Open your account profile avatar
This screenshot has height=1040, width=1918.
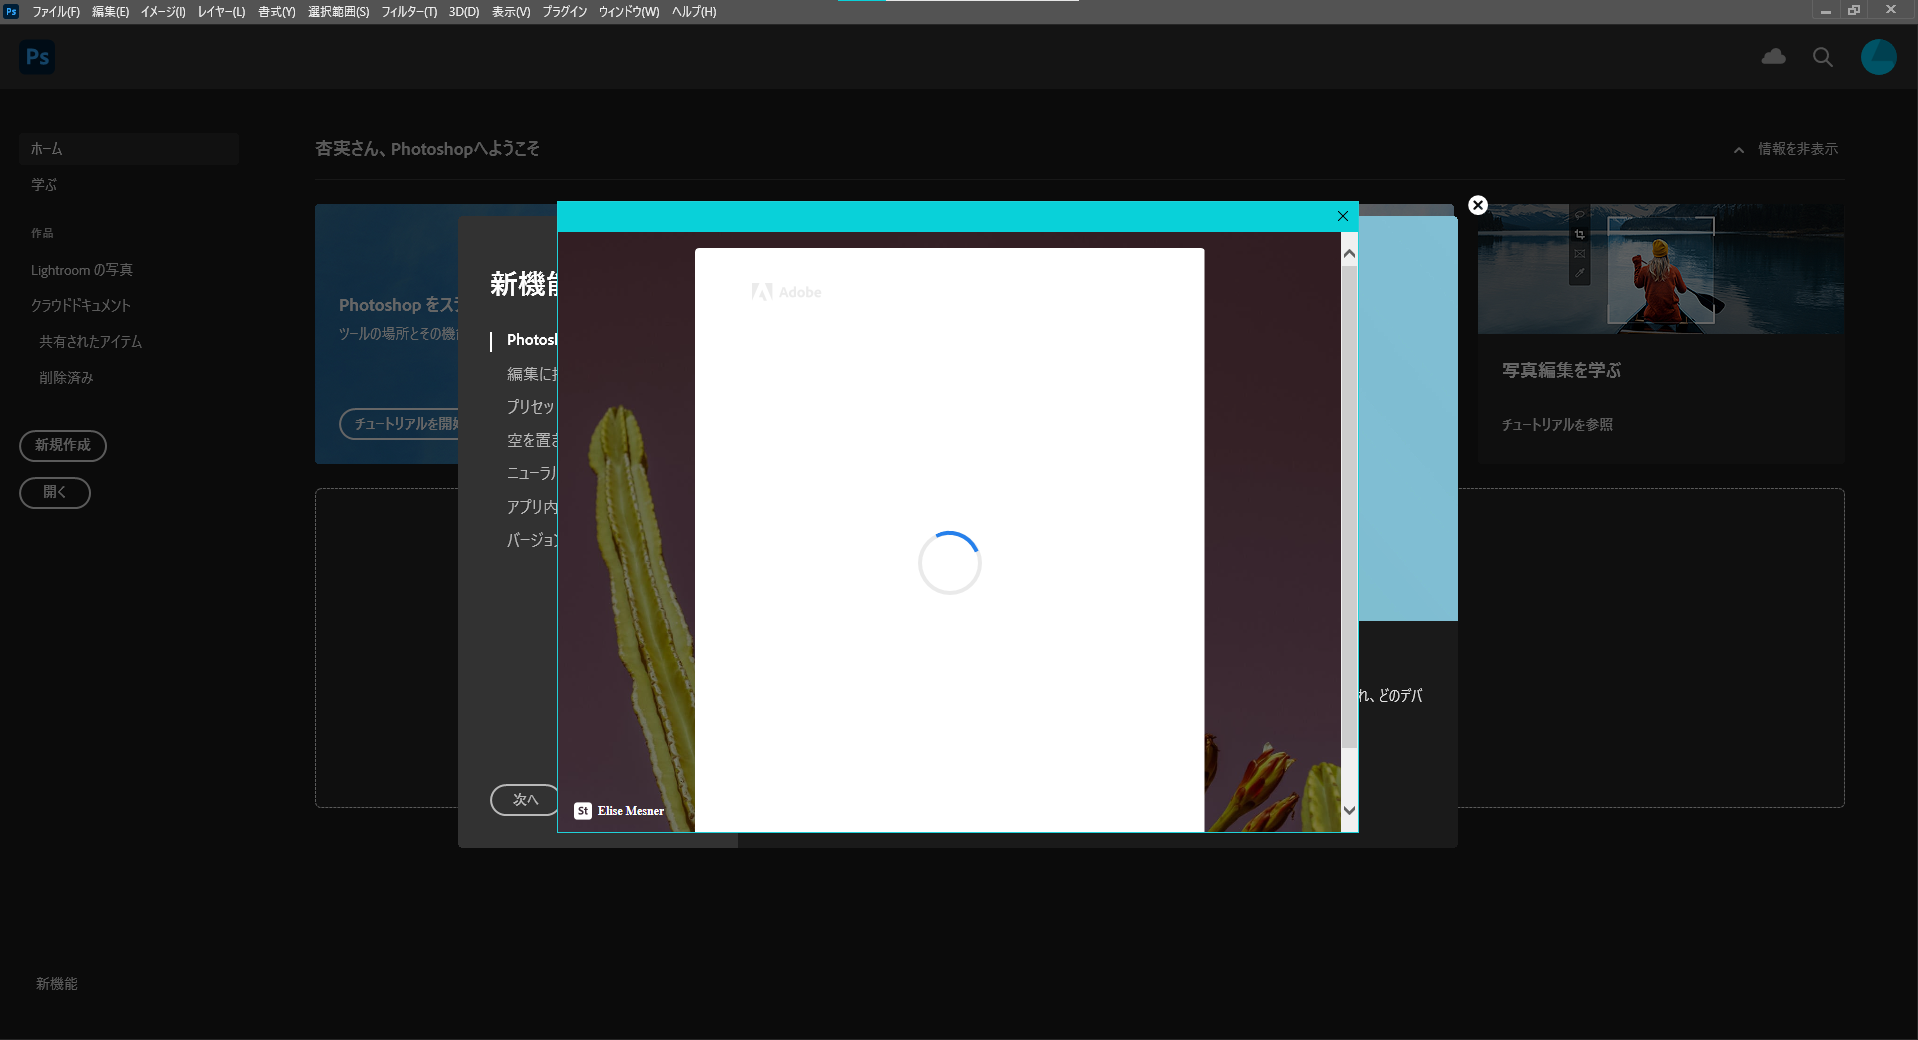tap(1878, 57)
